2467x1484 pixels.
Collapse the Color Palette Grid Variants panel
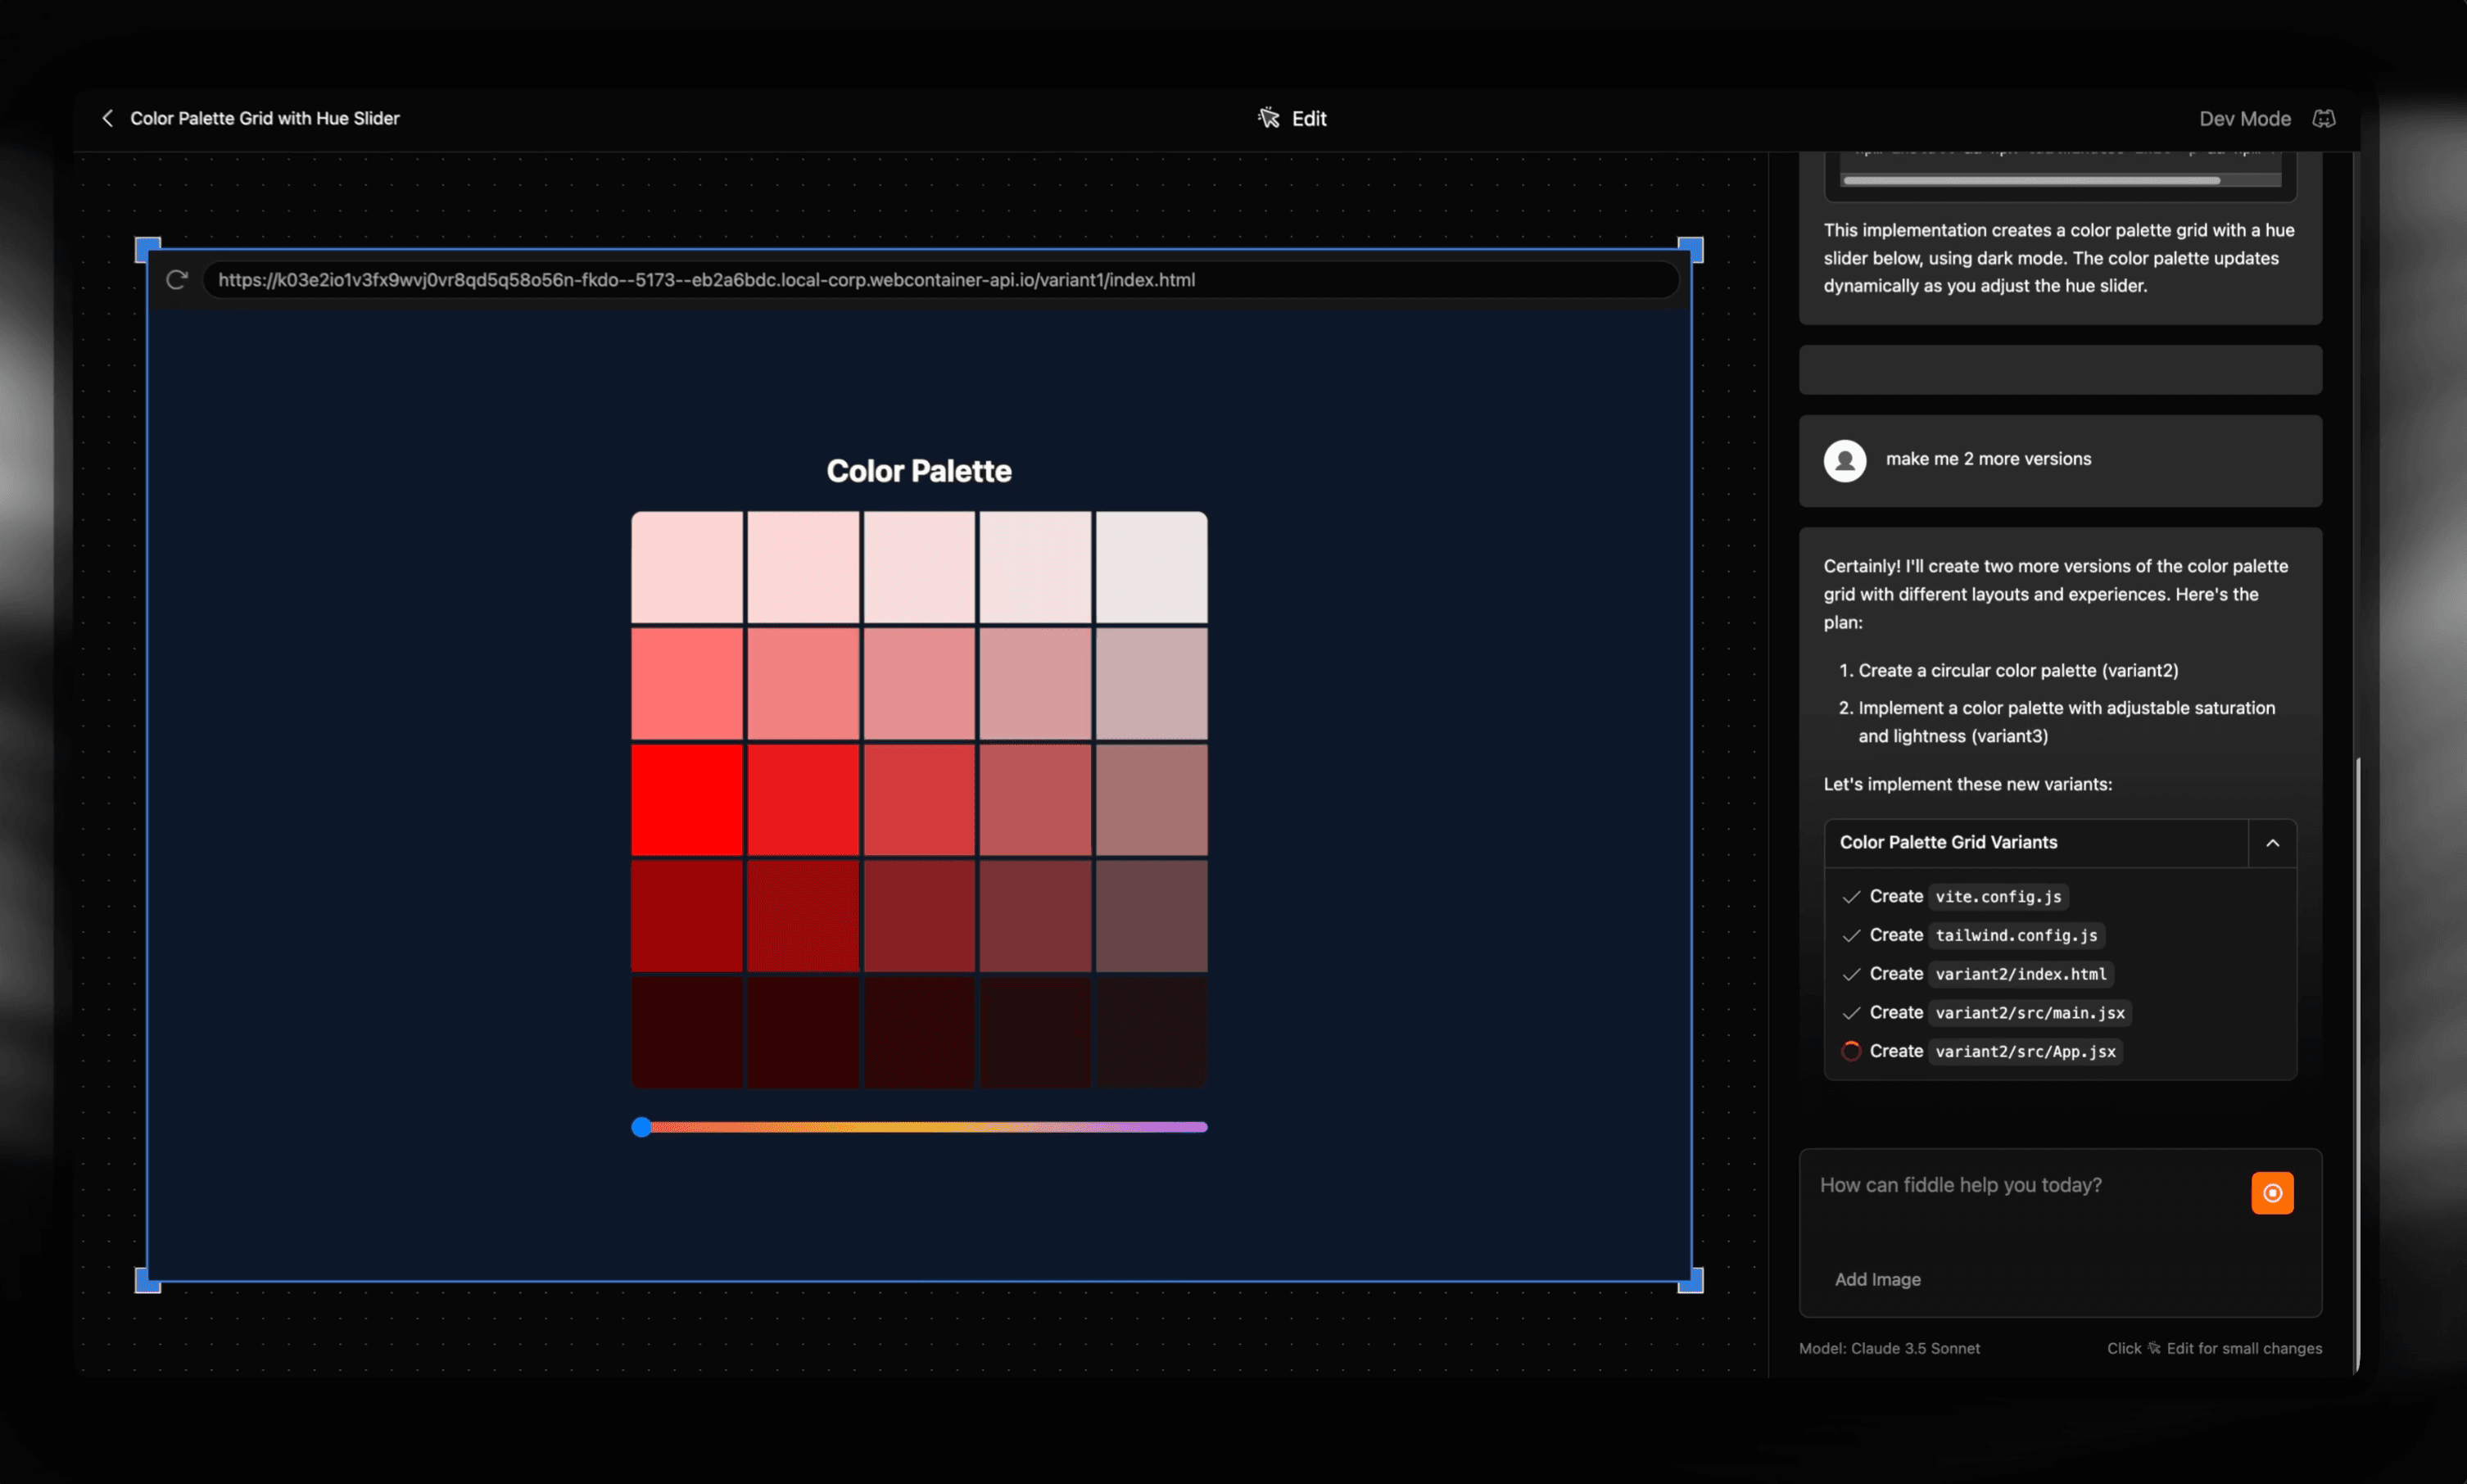pyautogui.click(x=2272, y=843)
